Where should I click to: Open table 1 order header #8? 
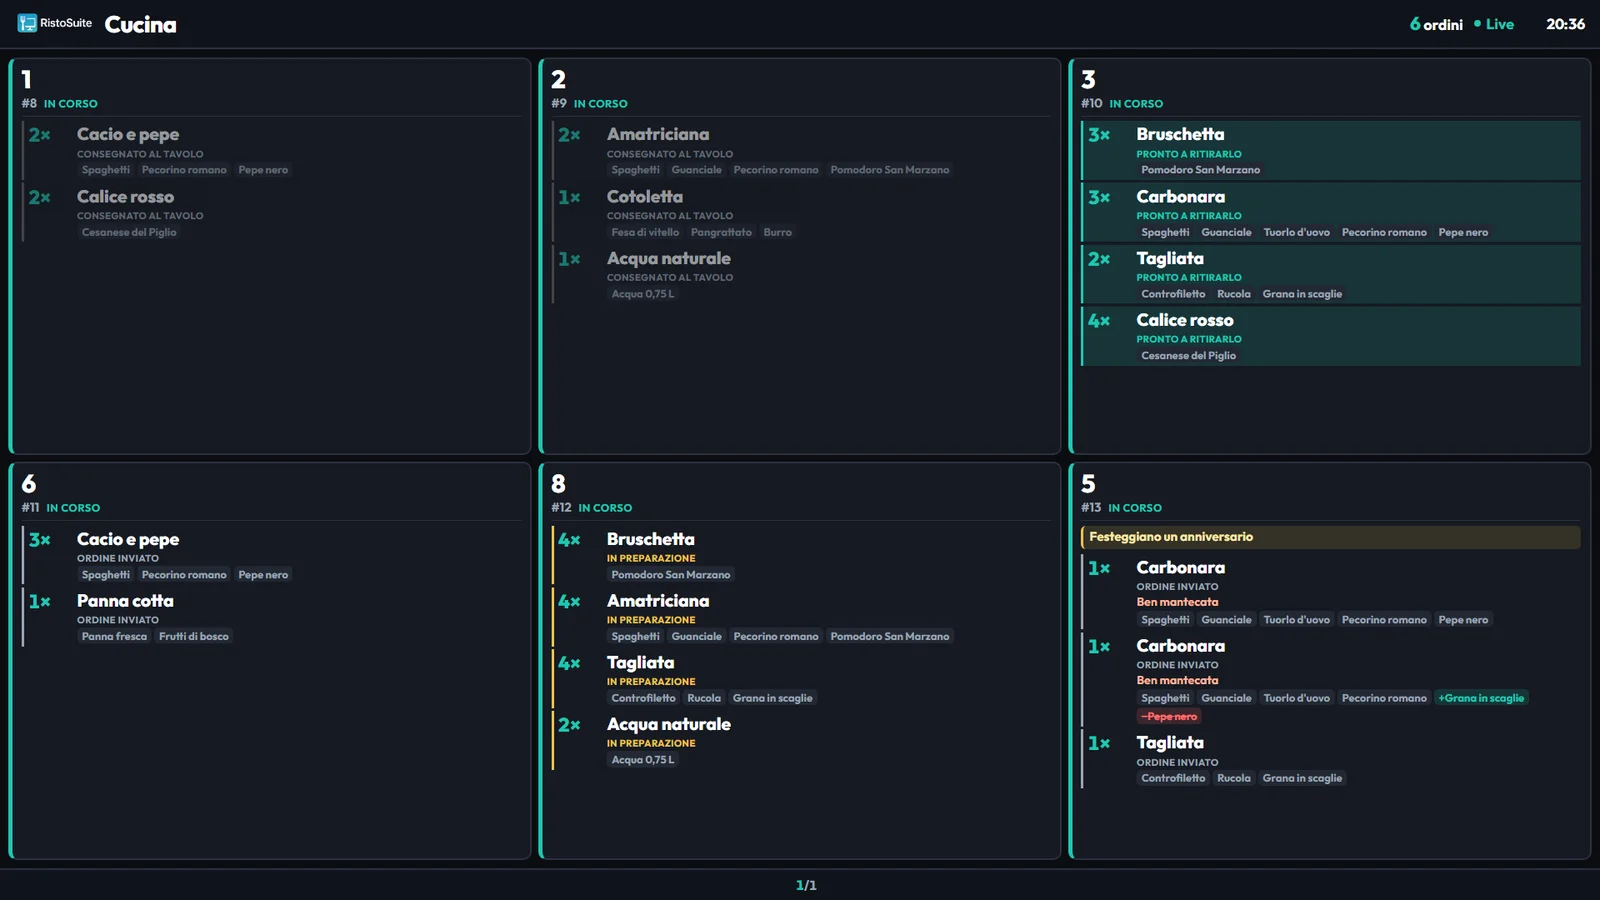click(272, 88)
